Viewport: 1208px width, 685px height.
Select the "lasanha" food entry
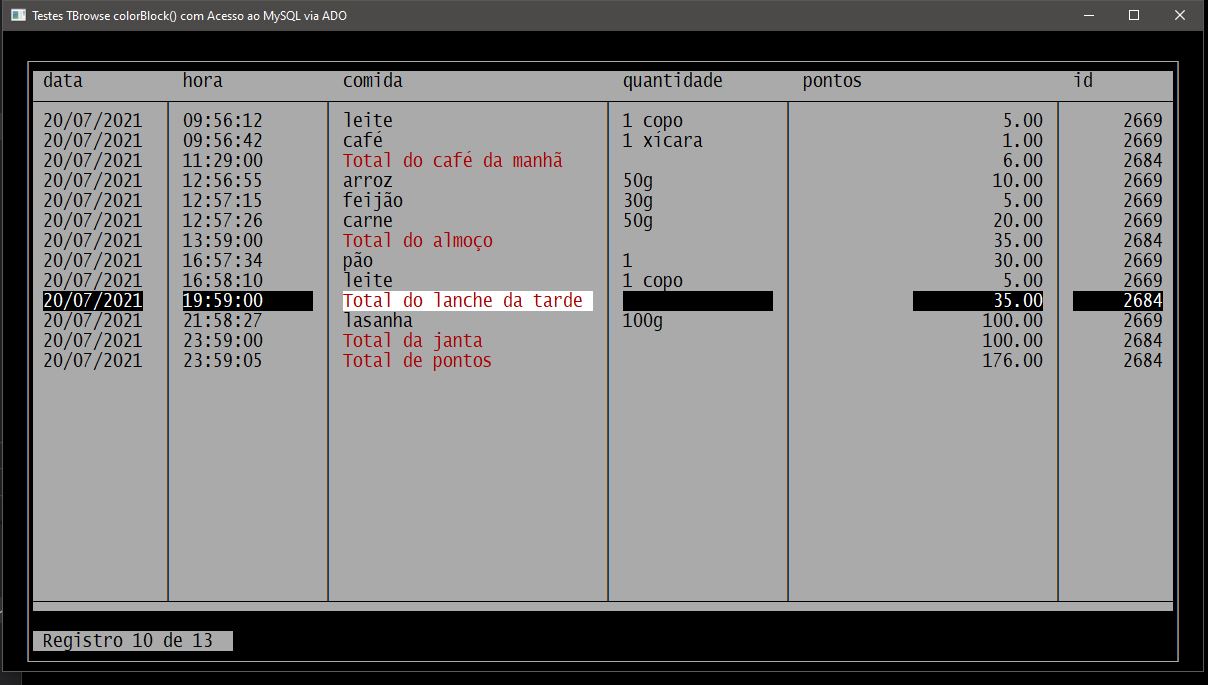(377, 321)
